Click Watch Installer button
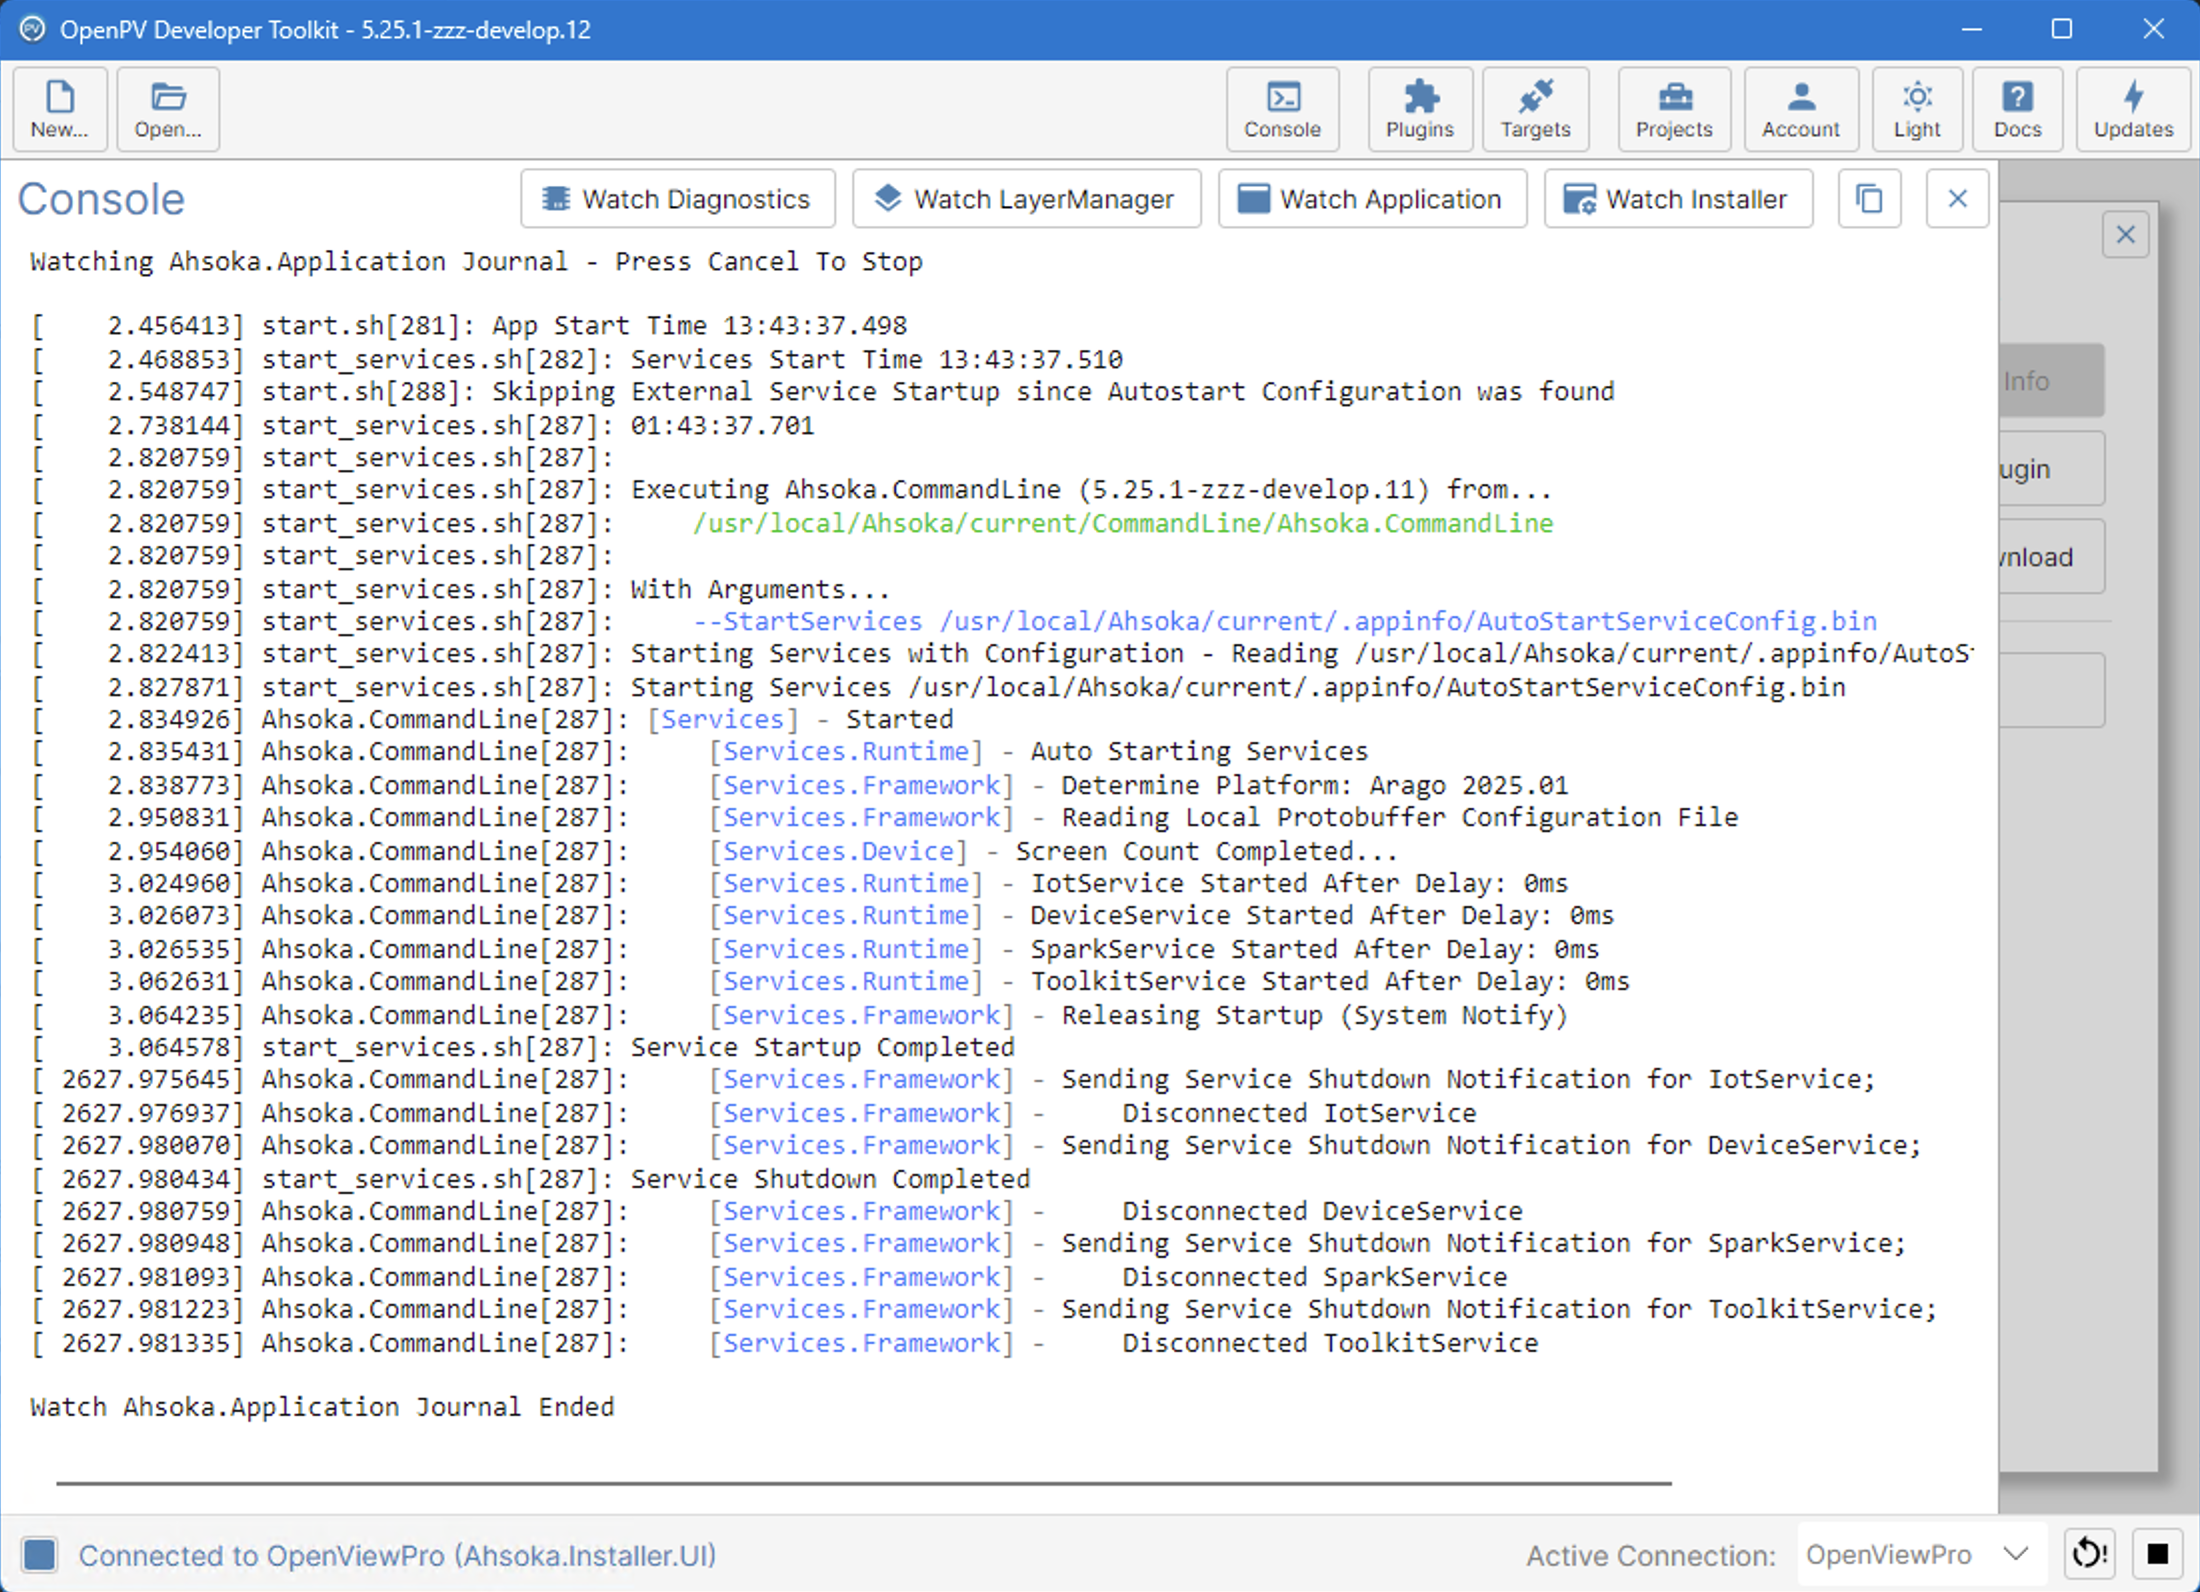The image size is (2200, 1592). [x=1678, y=199]
